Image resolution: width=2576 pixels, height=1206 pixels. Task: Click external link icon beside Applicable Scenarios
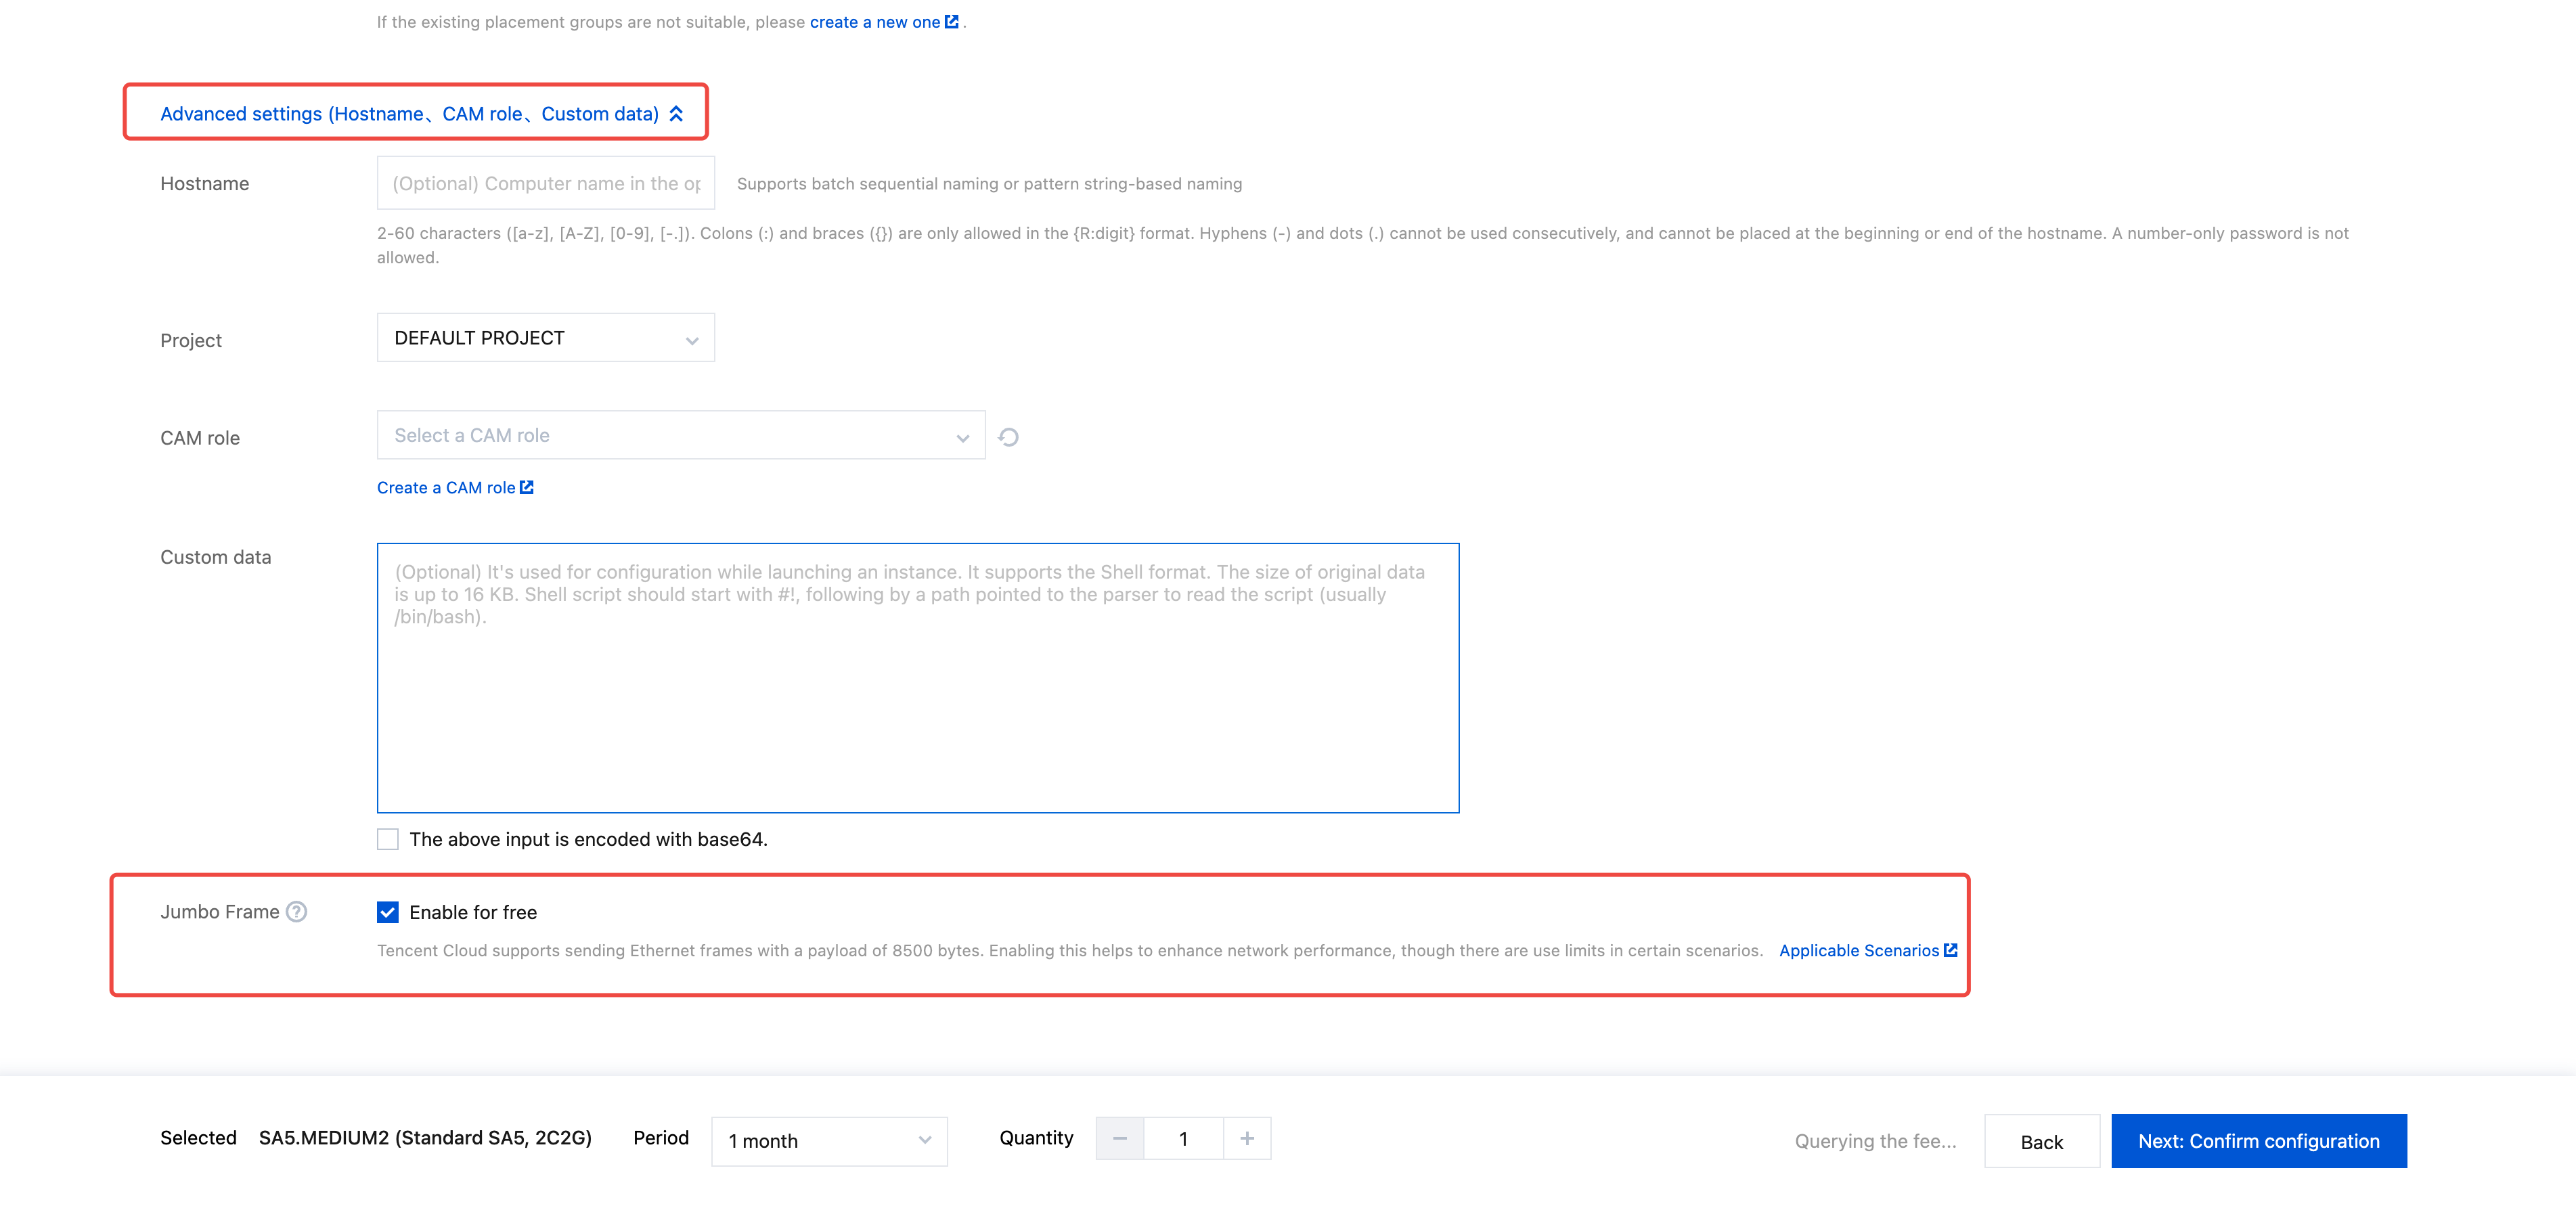point(1950,950)
